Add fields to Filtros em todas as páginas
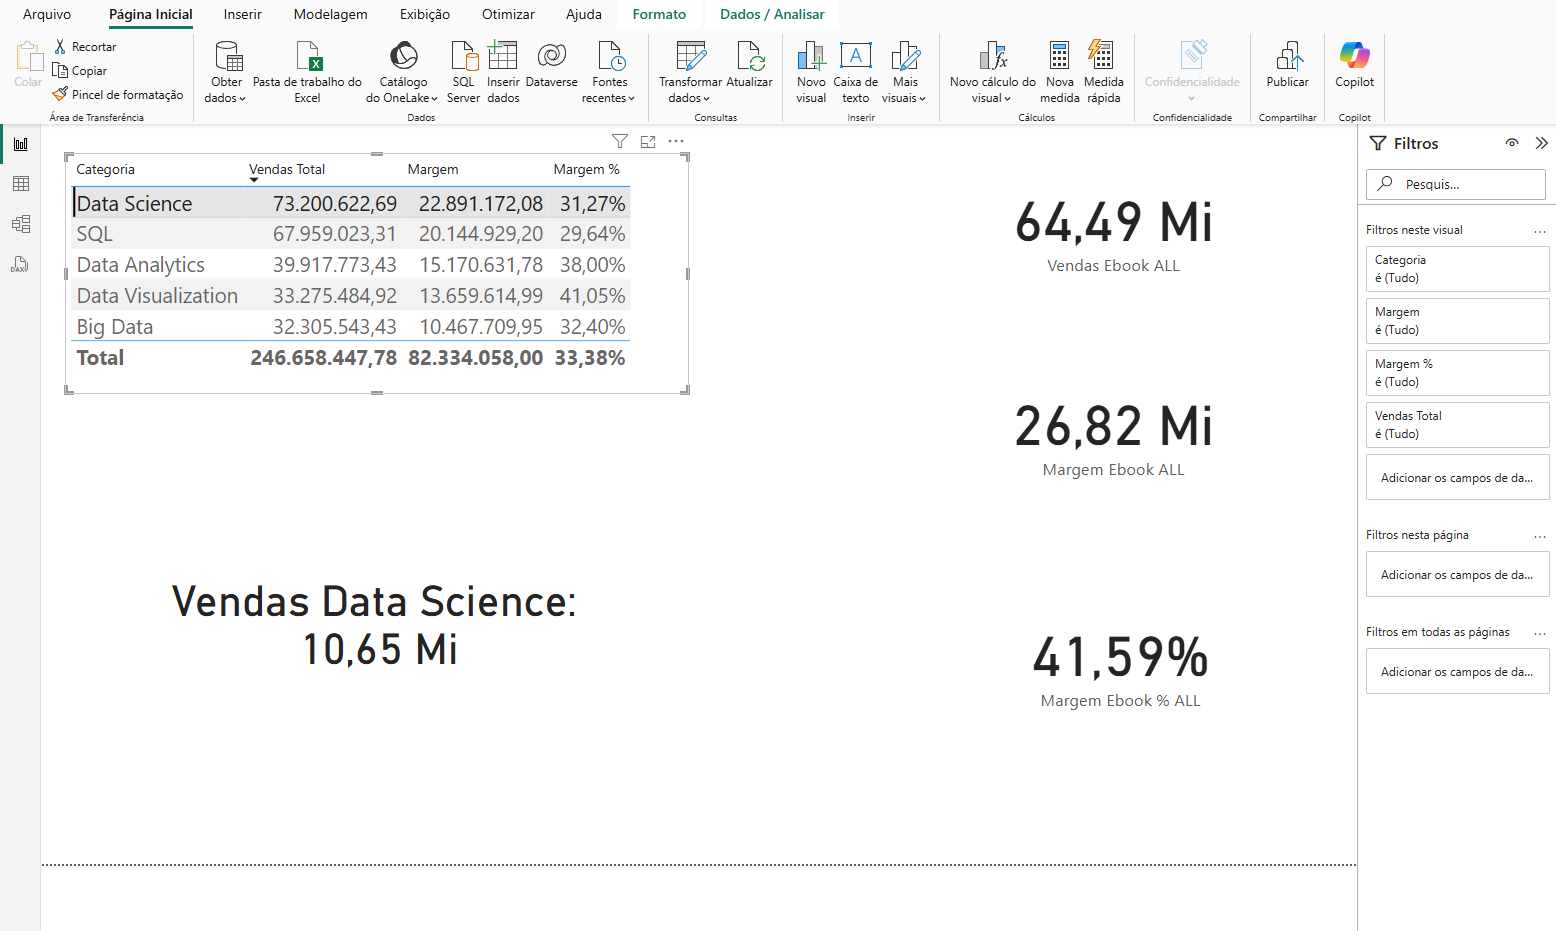 pyautogui.click(x=1458, y=672)
